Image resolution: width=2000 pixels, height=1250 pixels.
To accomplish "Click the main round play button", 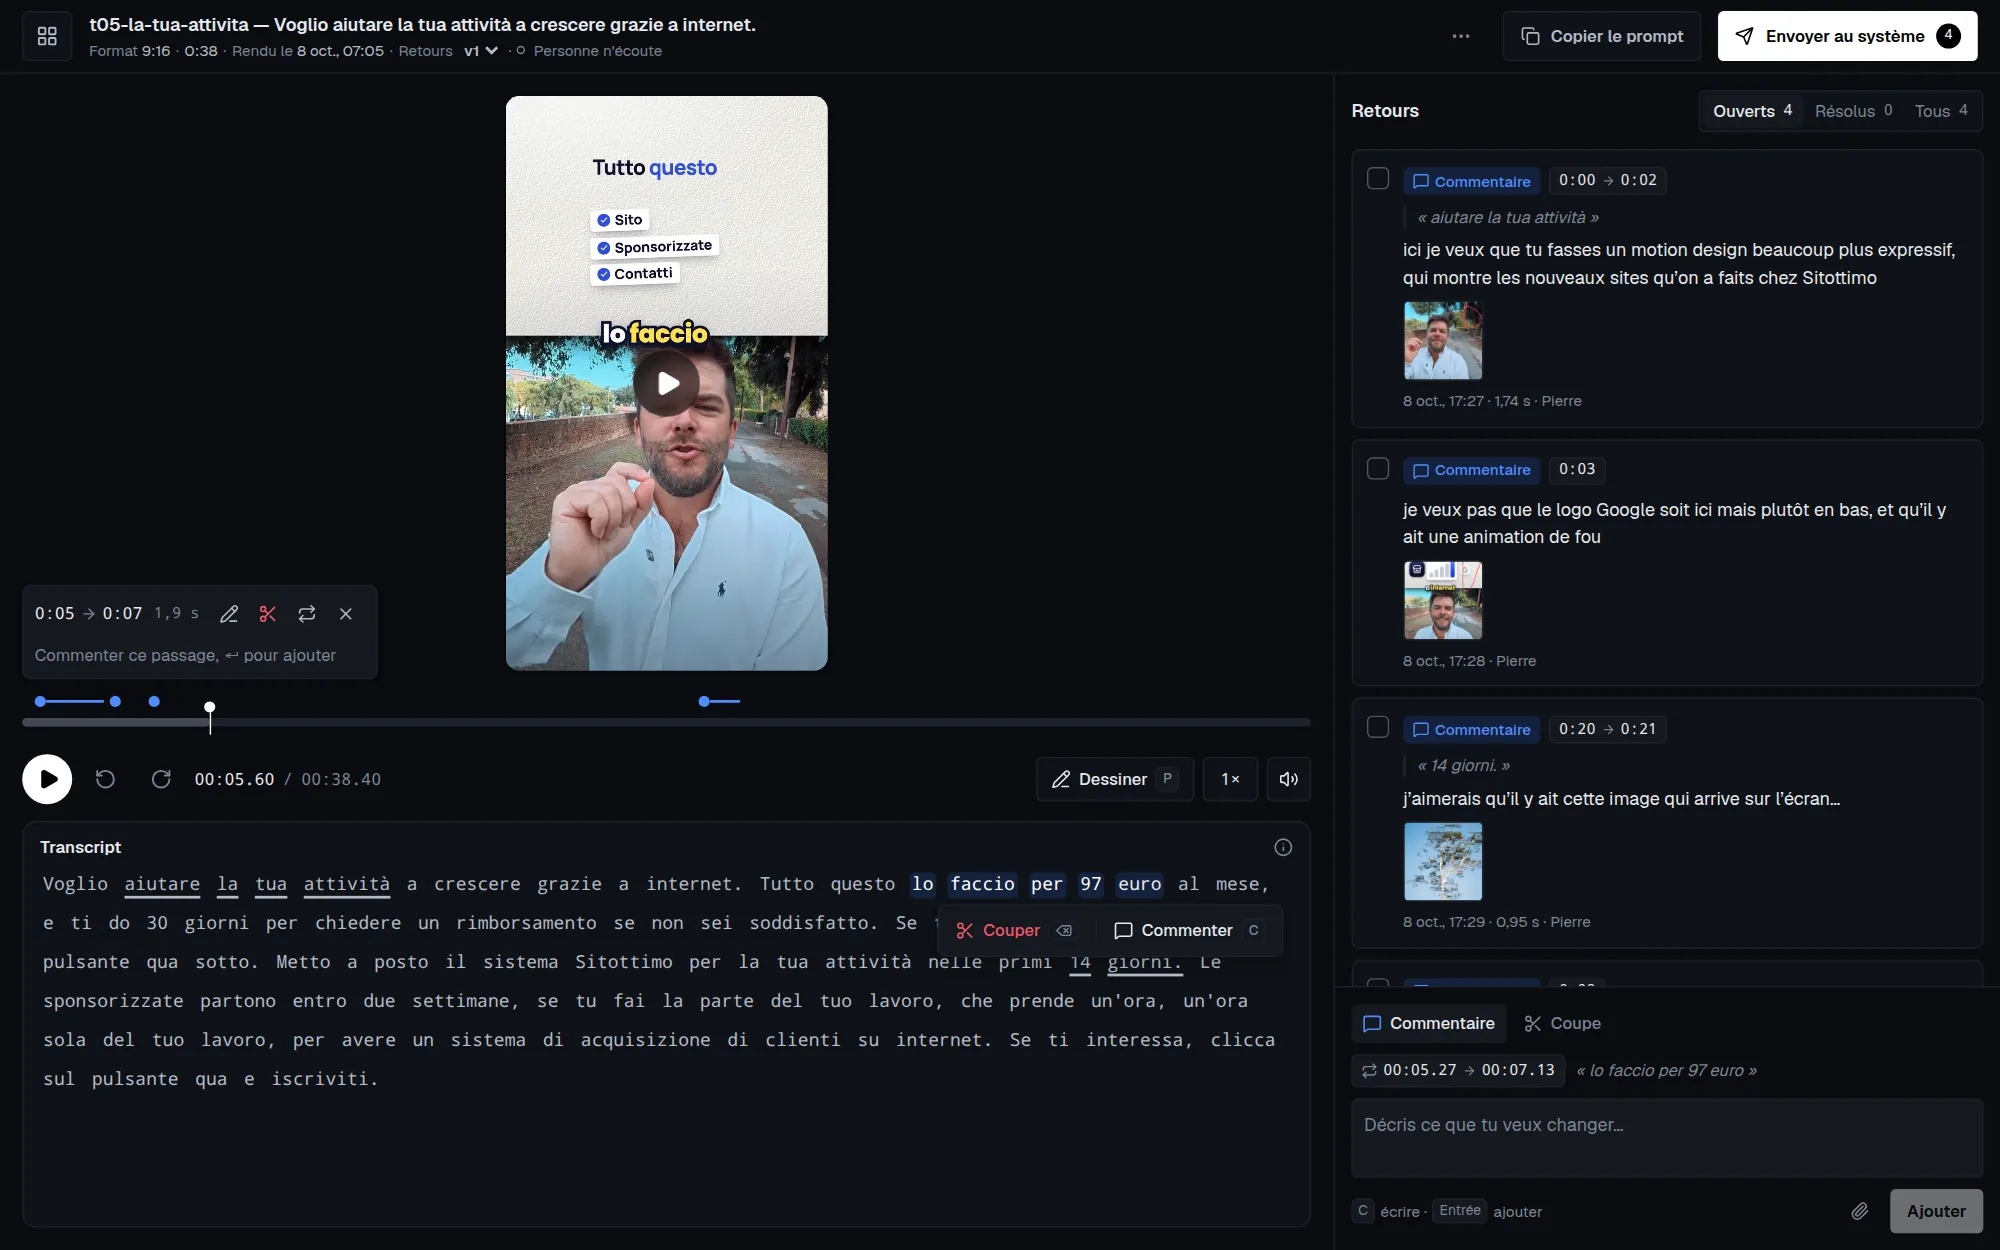I will (x=47, y=779).
